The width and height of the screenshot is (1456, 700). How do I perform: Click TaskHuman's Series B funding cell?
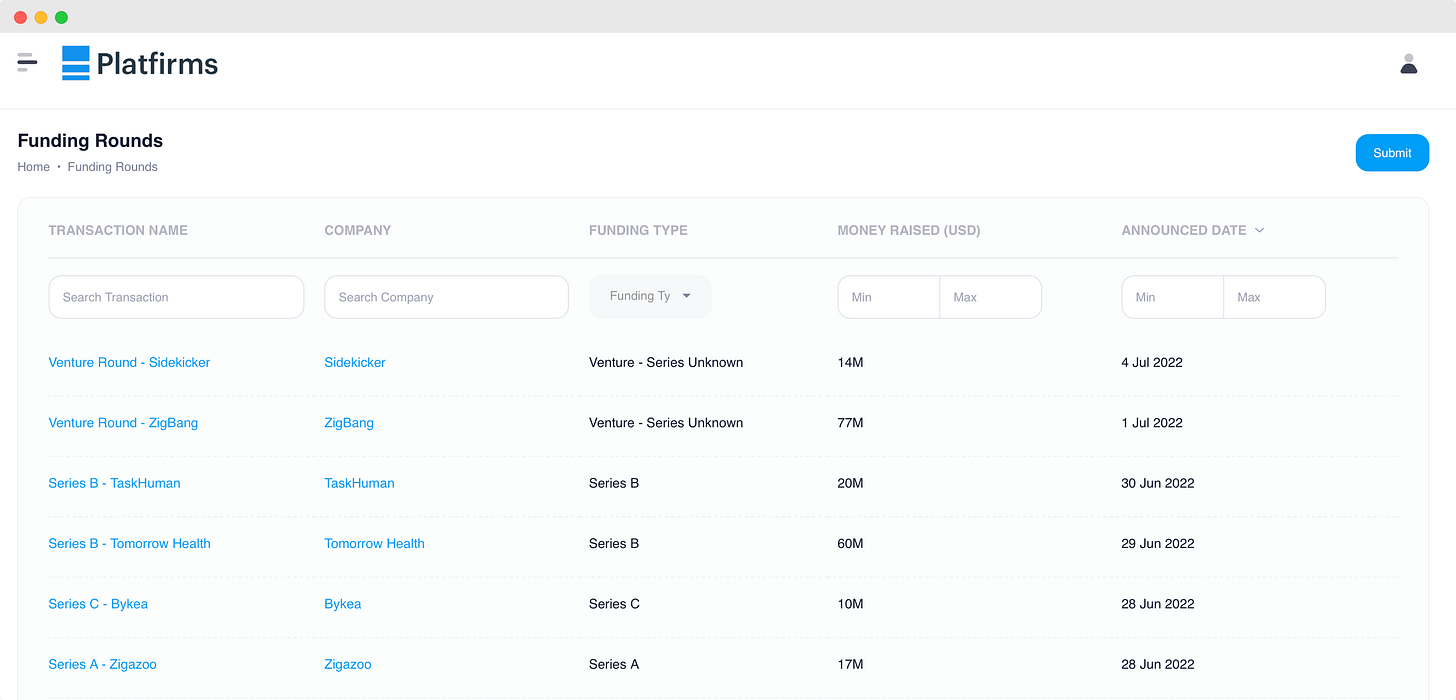click(614, 483)
